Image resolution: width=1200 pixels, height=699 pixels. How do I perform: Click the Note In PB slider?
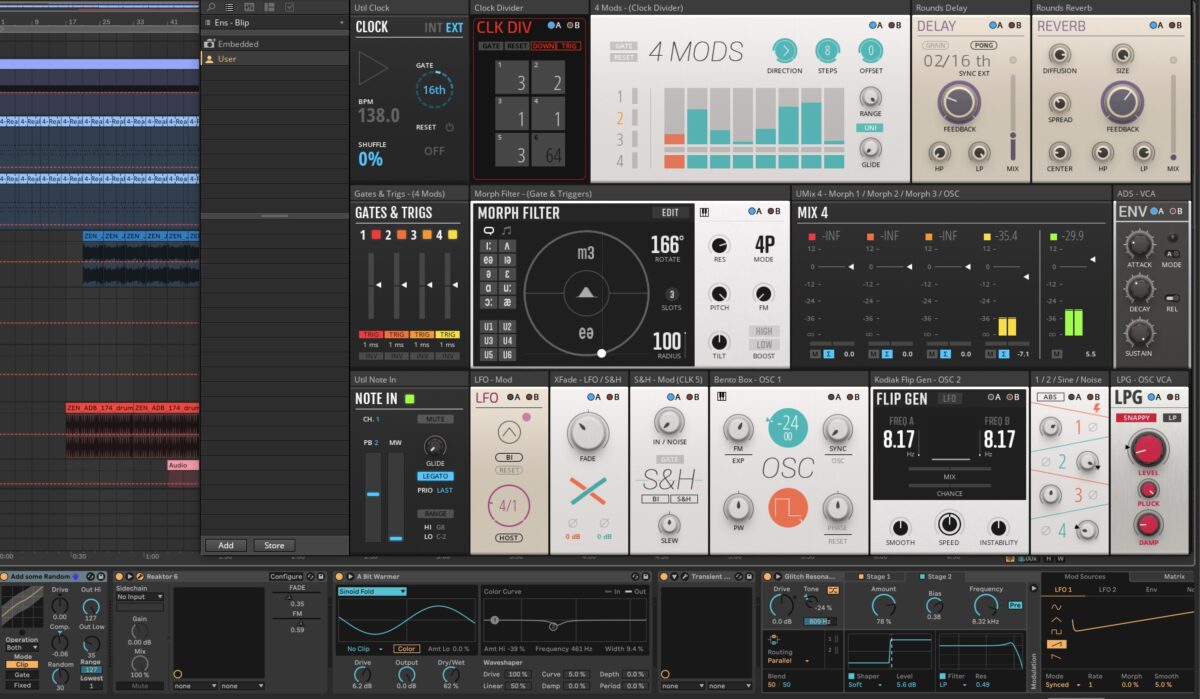coord(373,495)
